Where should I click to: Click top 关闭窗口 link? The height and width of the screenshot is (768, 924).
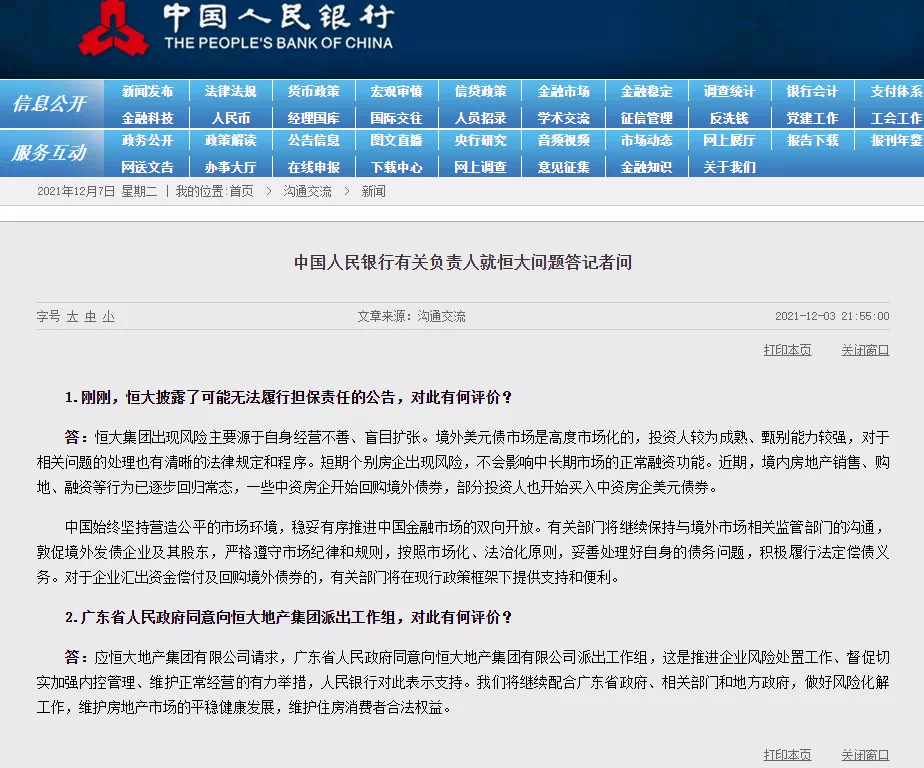(865, 350)
